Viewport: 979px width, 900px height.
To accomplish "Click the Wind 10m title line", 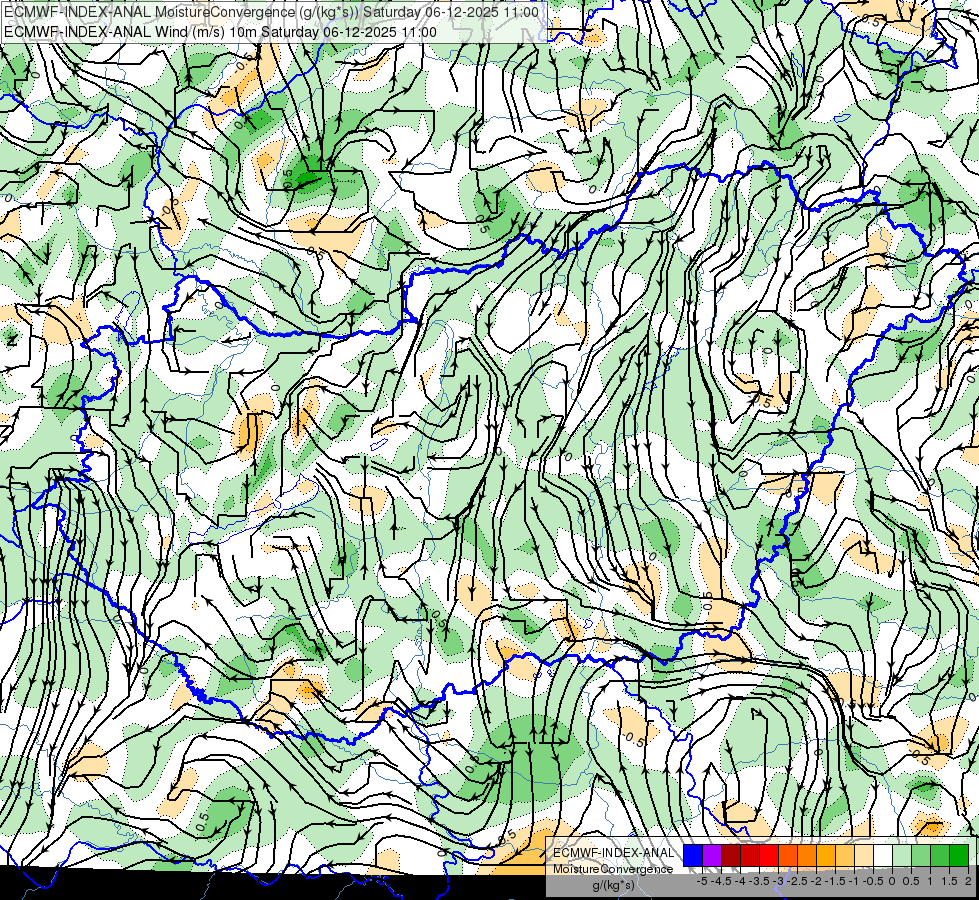I will point(220,32).
